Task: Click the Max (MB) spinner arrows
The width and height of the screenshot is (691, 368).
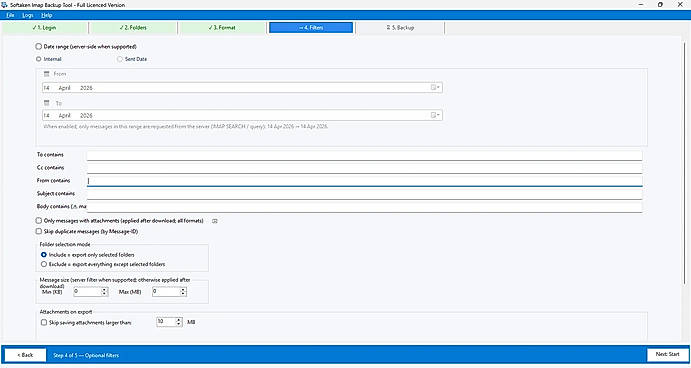Action: (x=183, y=291)
